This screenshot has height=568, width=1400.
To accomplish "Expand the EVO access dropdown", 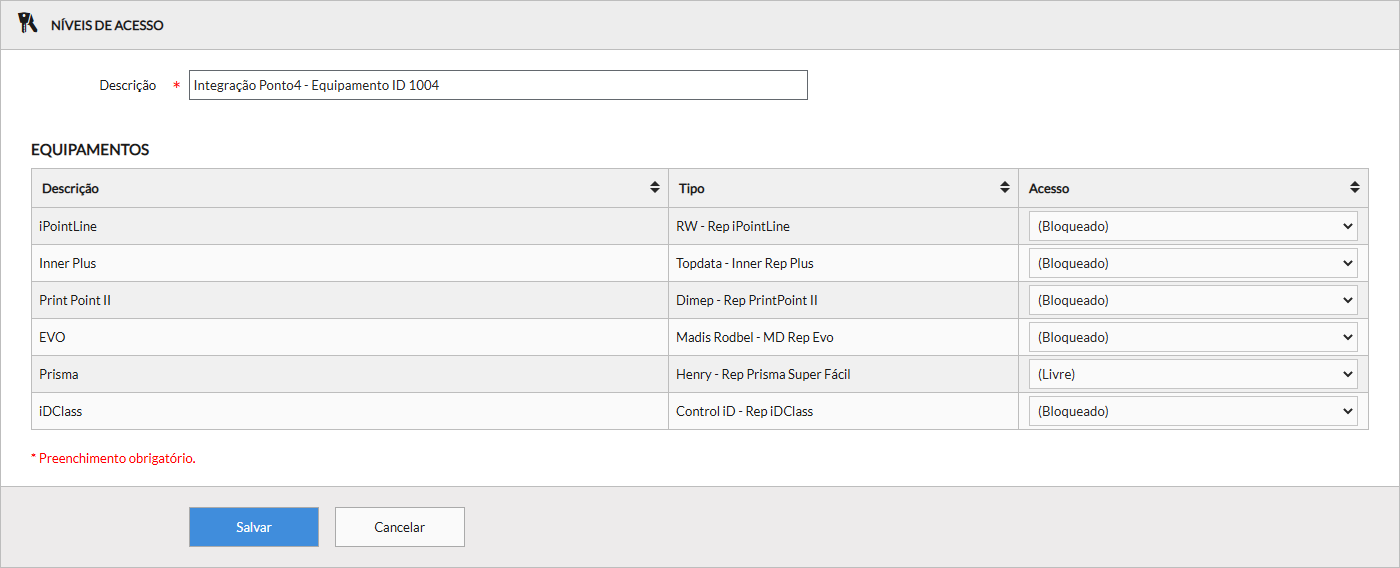I will click(x=1192, y=337).
